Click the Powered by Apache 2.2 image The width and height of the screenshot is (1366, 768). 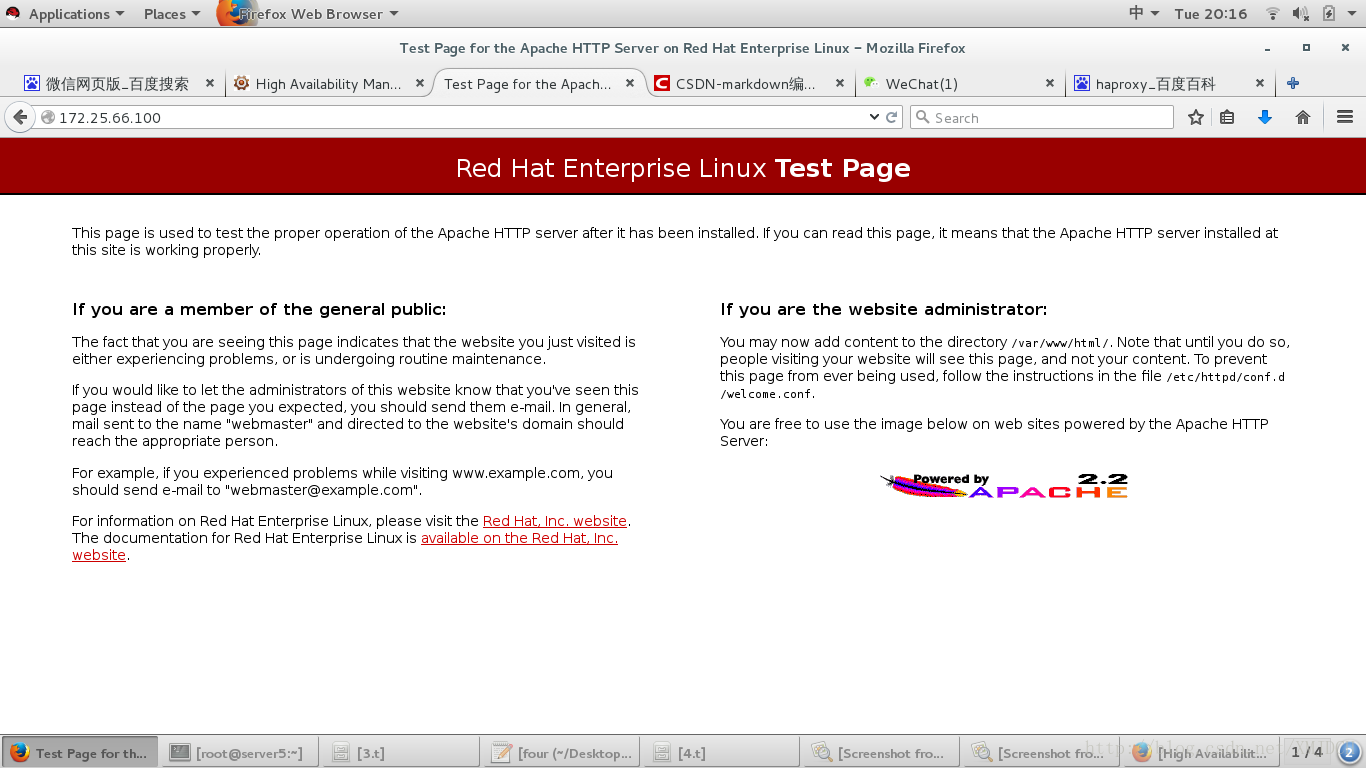coord(1004,486)
